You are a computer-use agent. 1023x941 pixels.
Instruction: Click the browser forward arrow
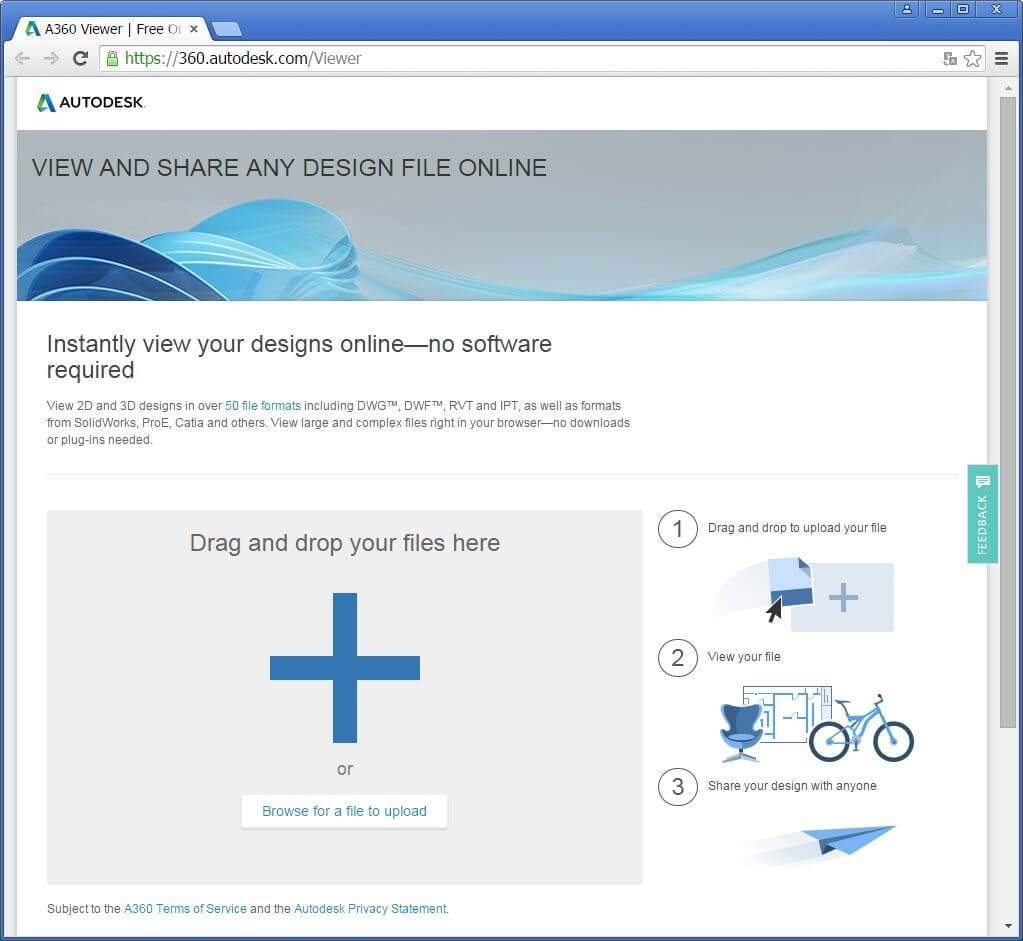coord(51,59)
